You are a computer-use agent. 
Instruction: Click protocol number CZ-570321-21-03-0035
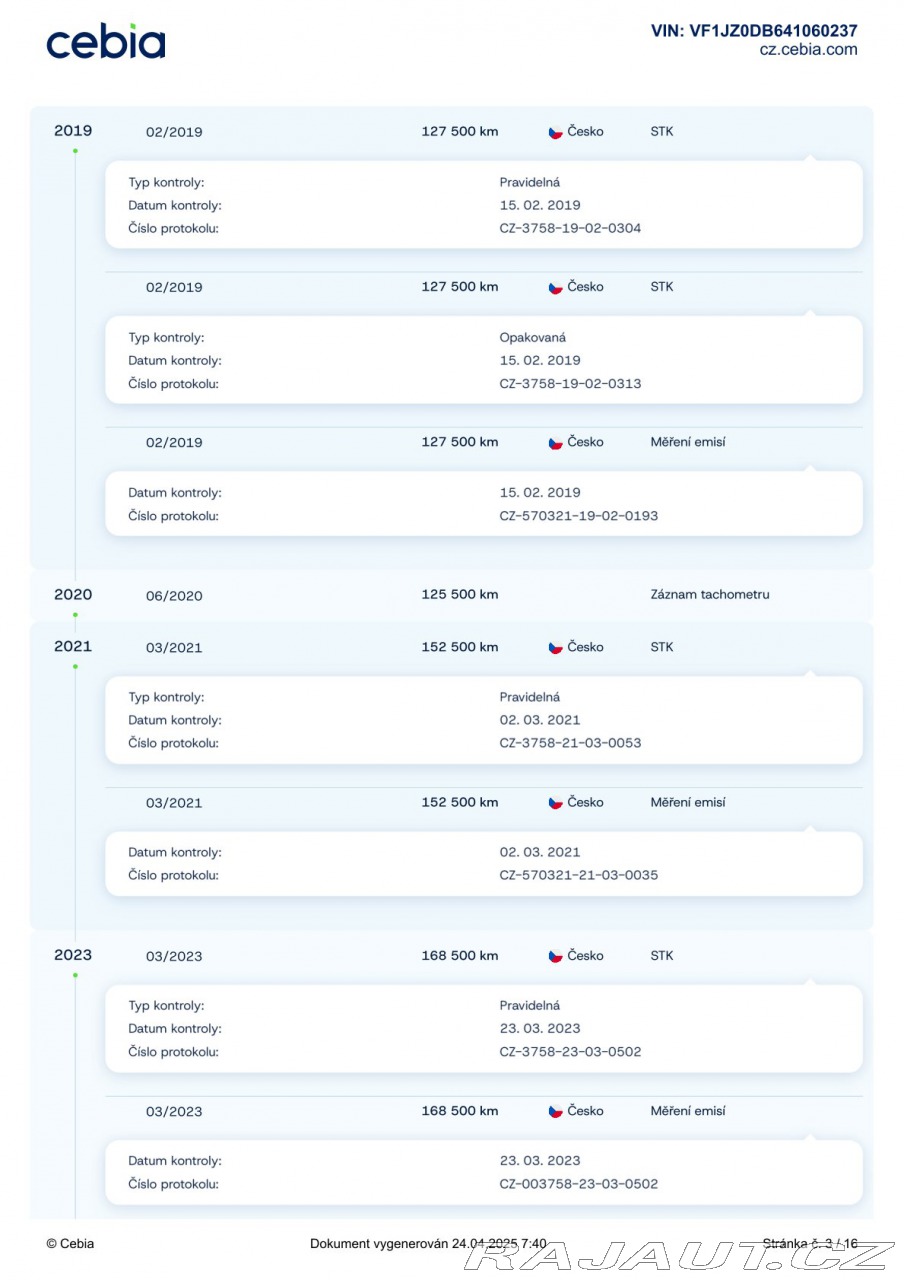point(579,875)
